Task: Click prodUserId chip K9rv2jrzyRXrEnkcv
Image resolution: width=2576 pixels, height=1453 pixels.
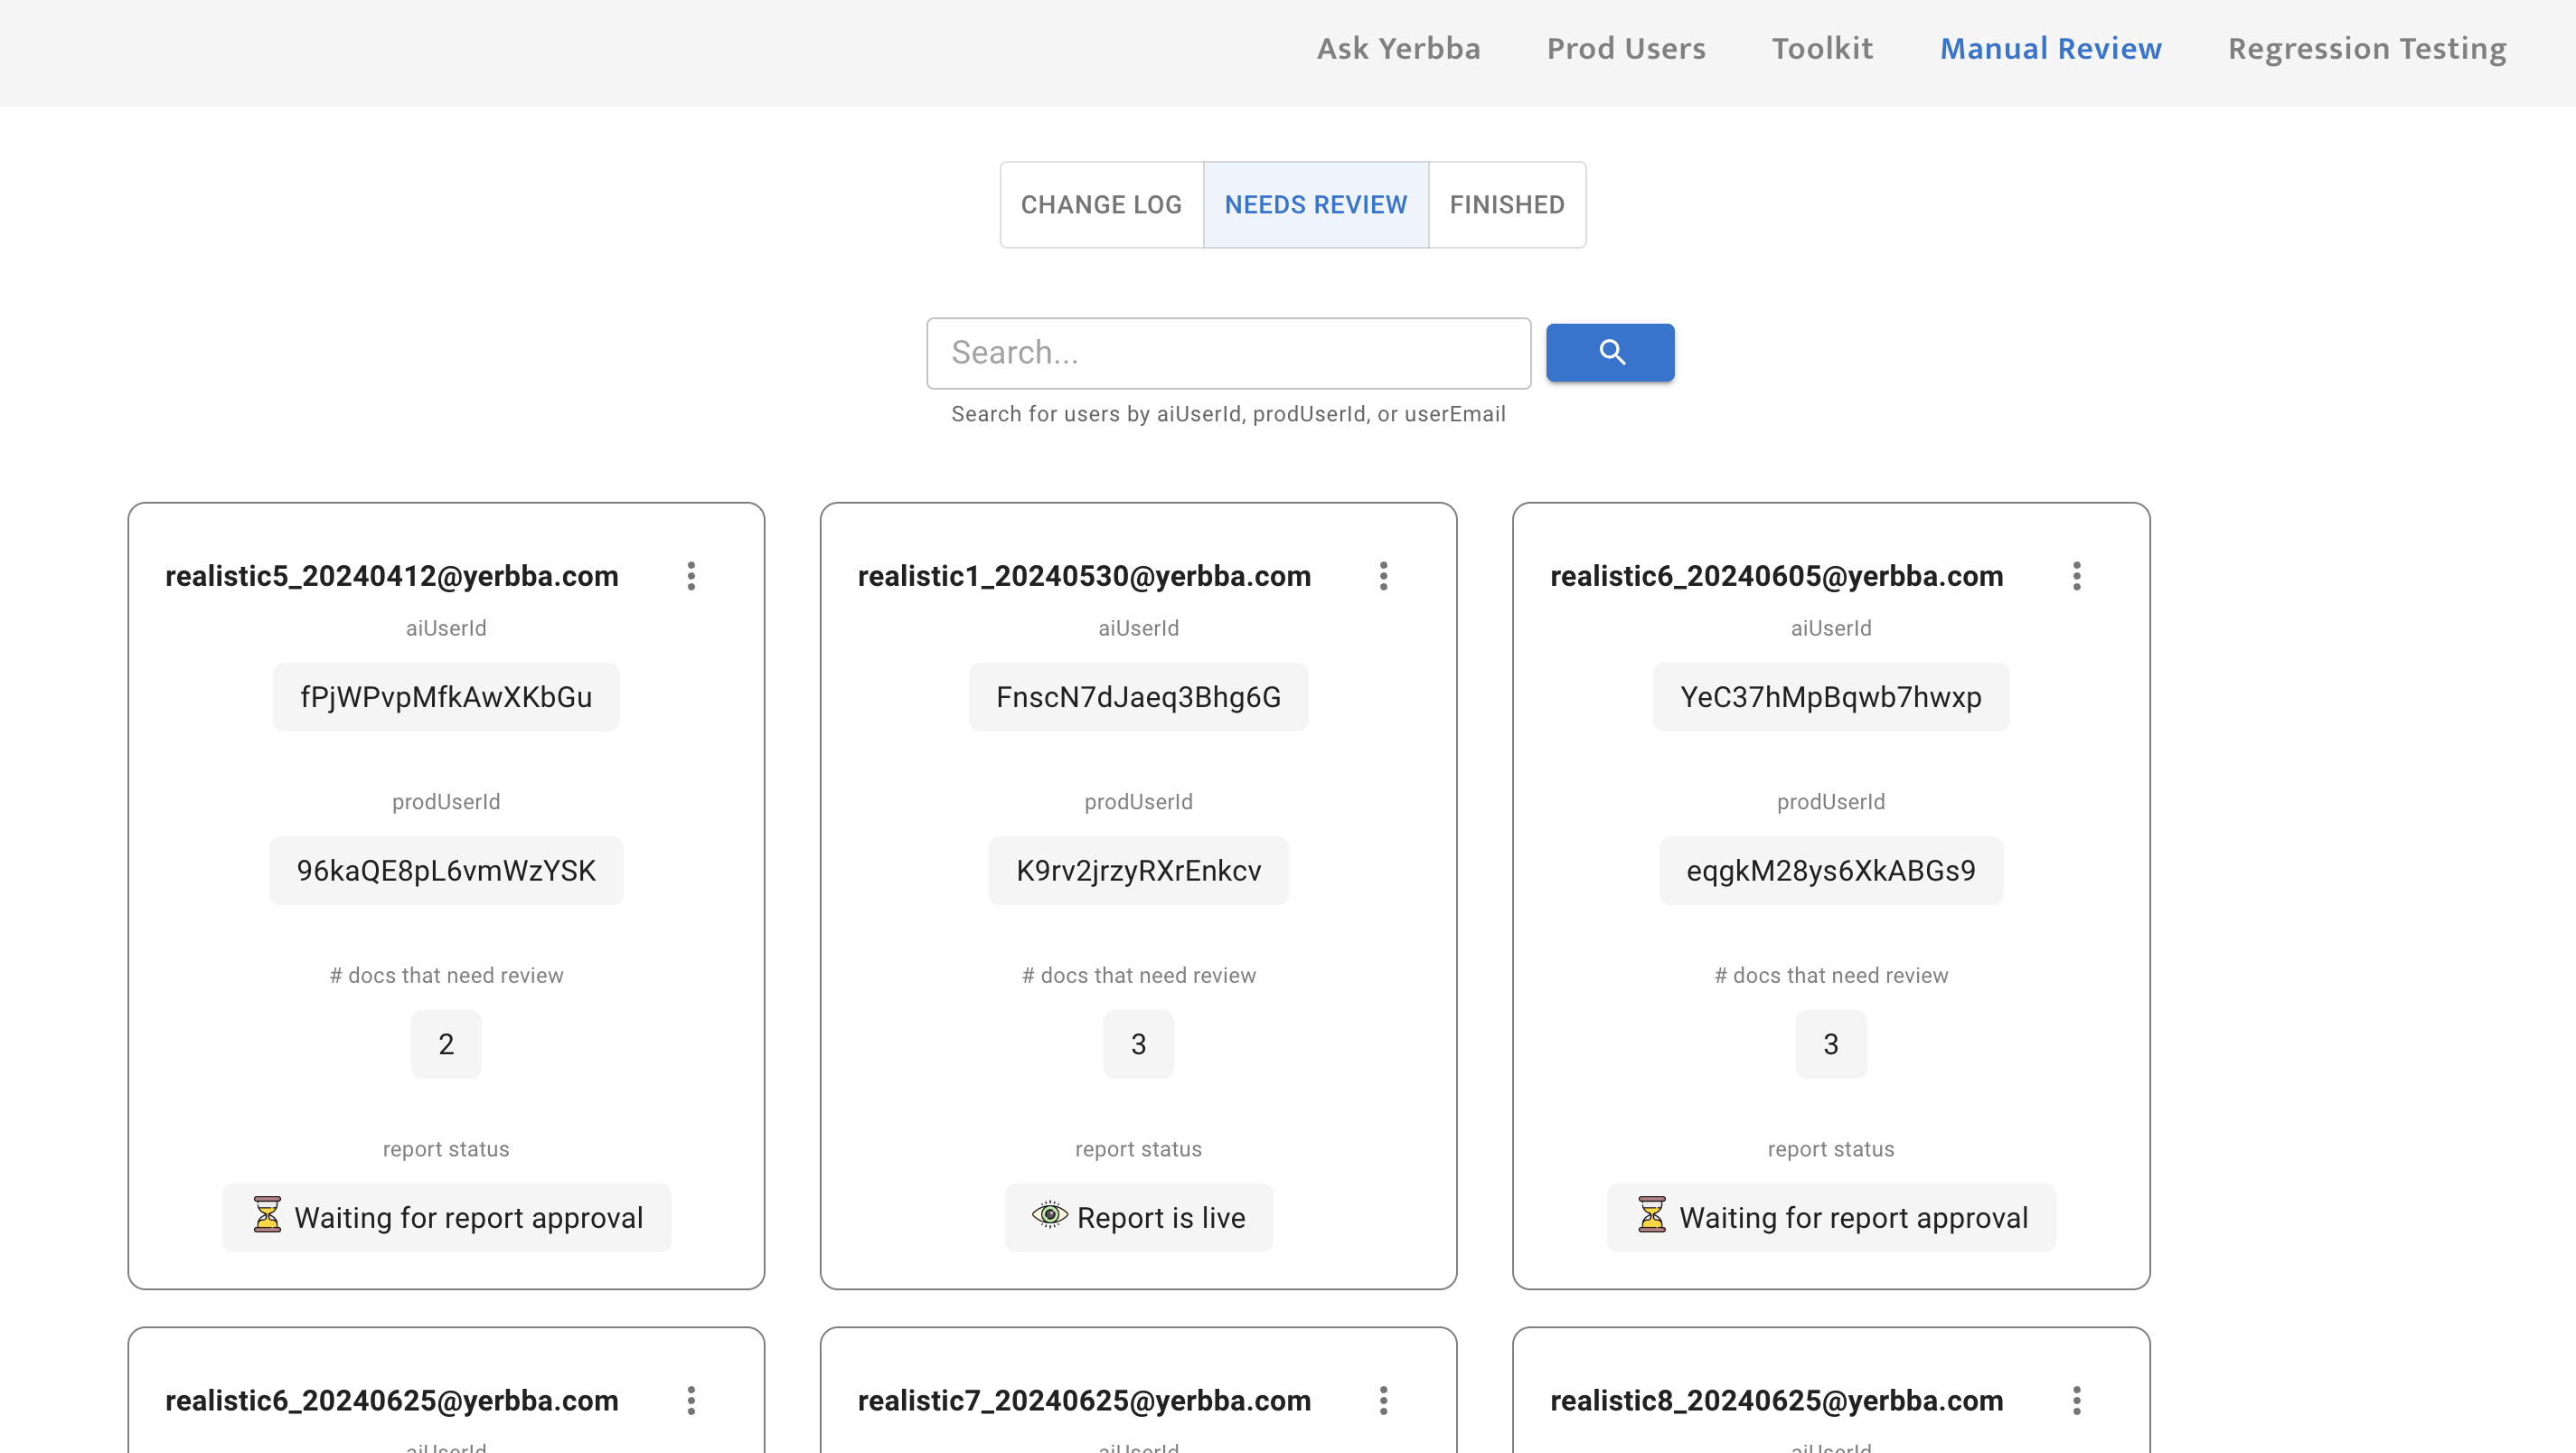Action: click(x=1138, y=871)
